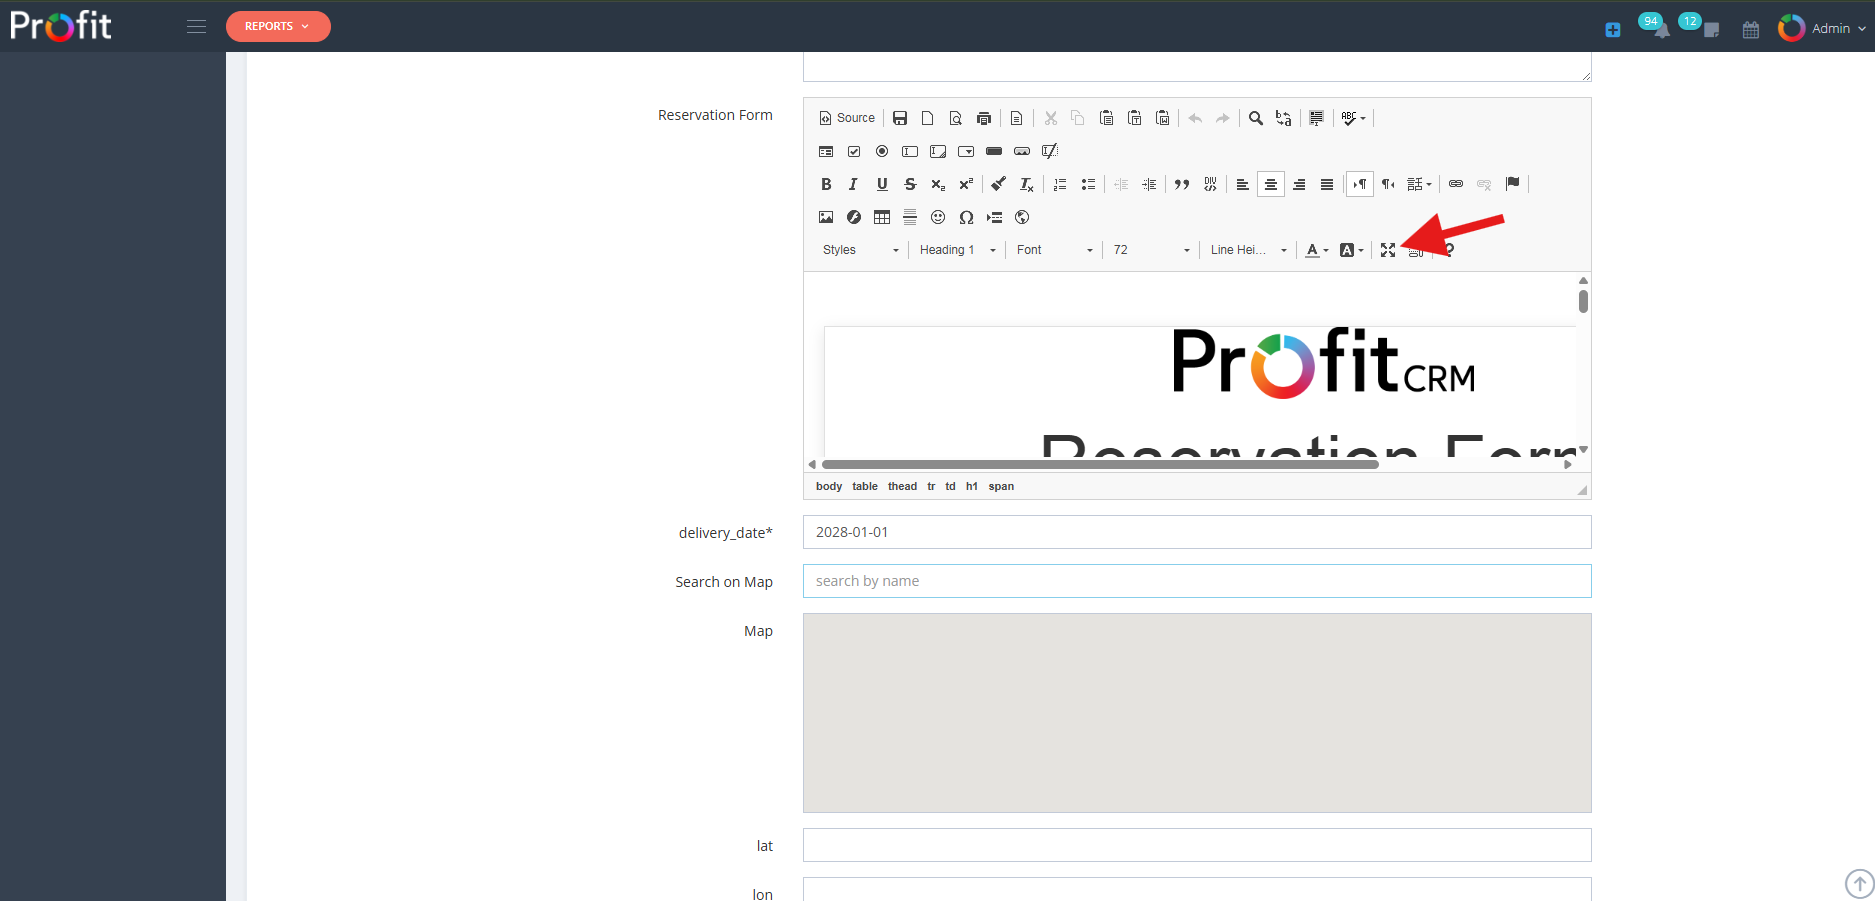This screenshot has height=901, width=1875.
Task: Insert a Special Character
Action: 966,217
